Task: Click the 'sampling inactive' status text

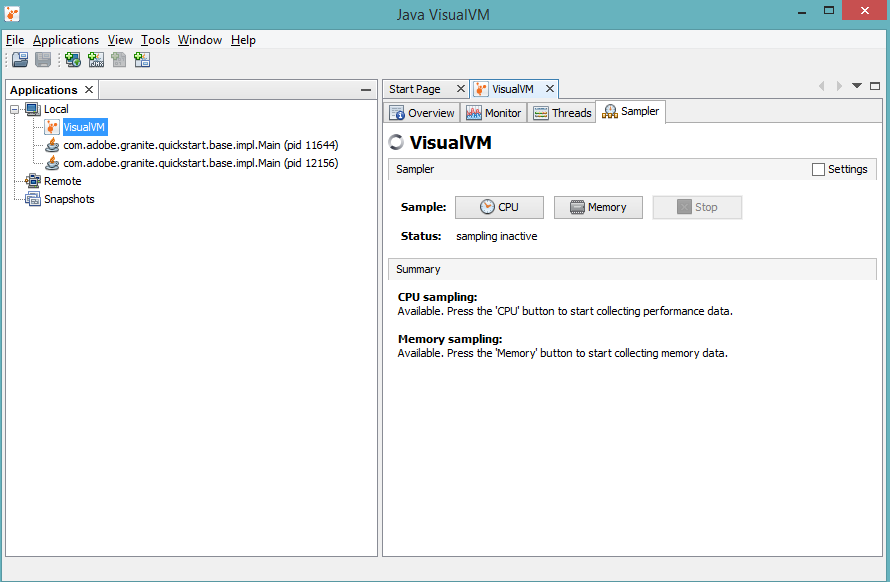Action: [497, 236]
